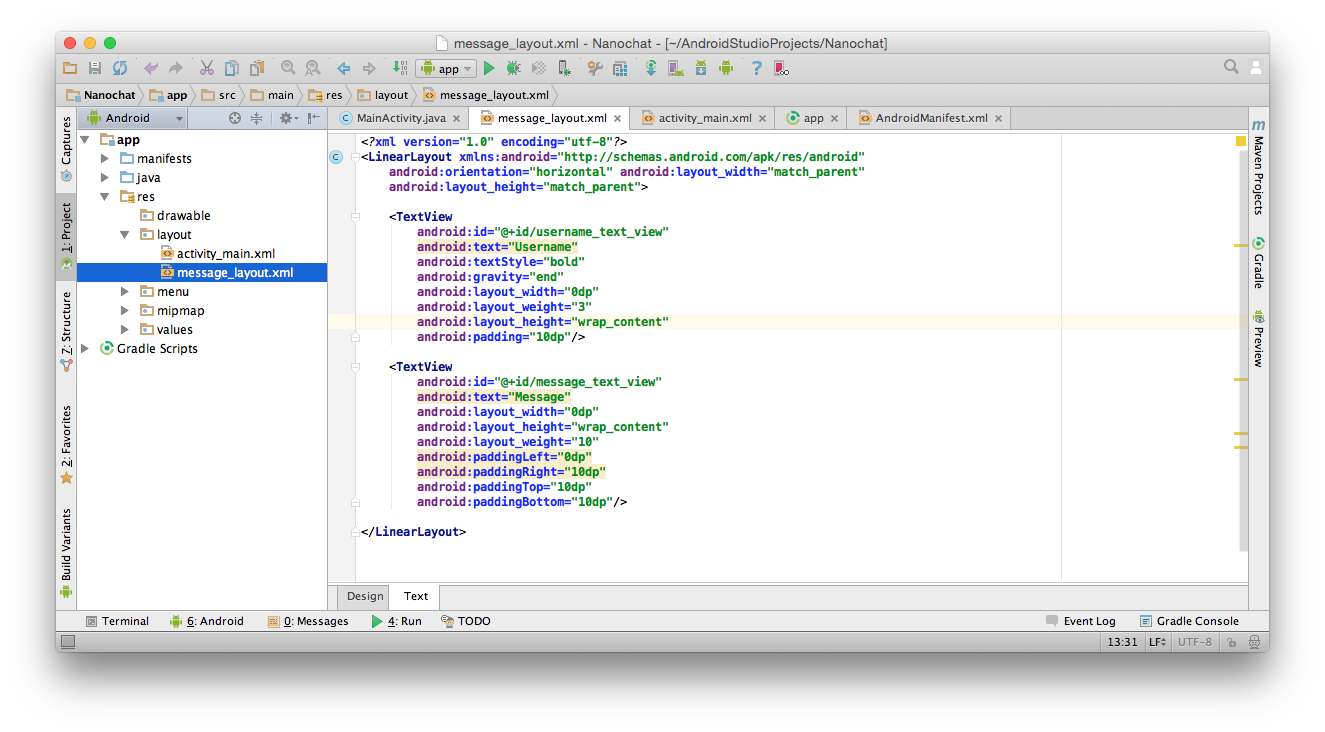Select the drawable folder in the tree
The image size is (1325, 732).
(x=183, y=216)
